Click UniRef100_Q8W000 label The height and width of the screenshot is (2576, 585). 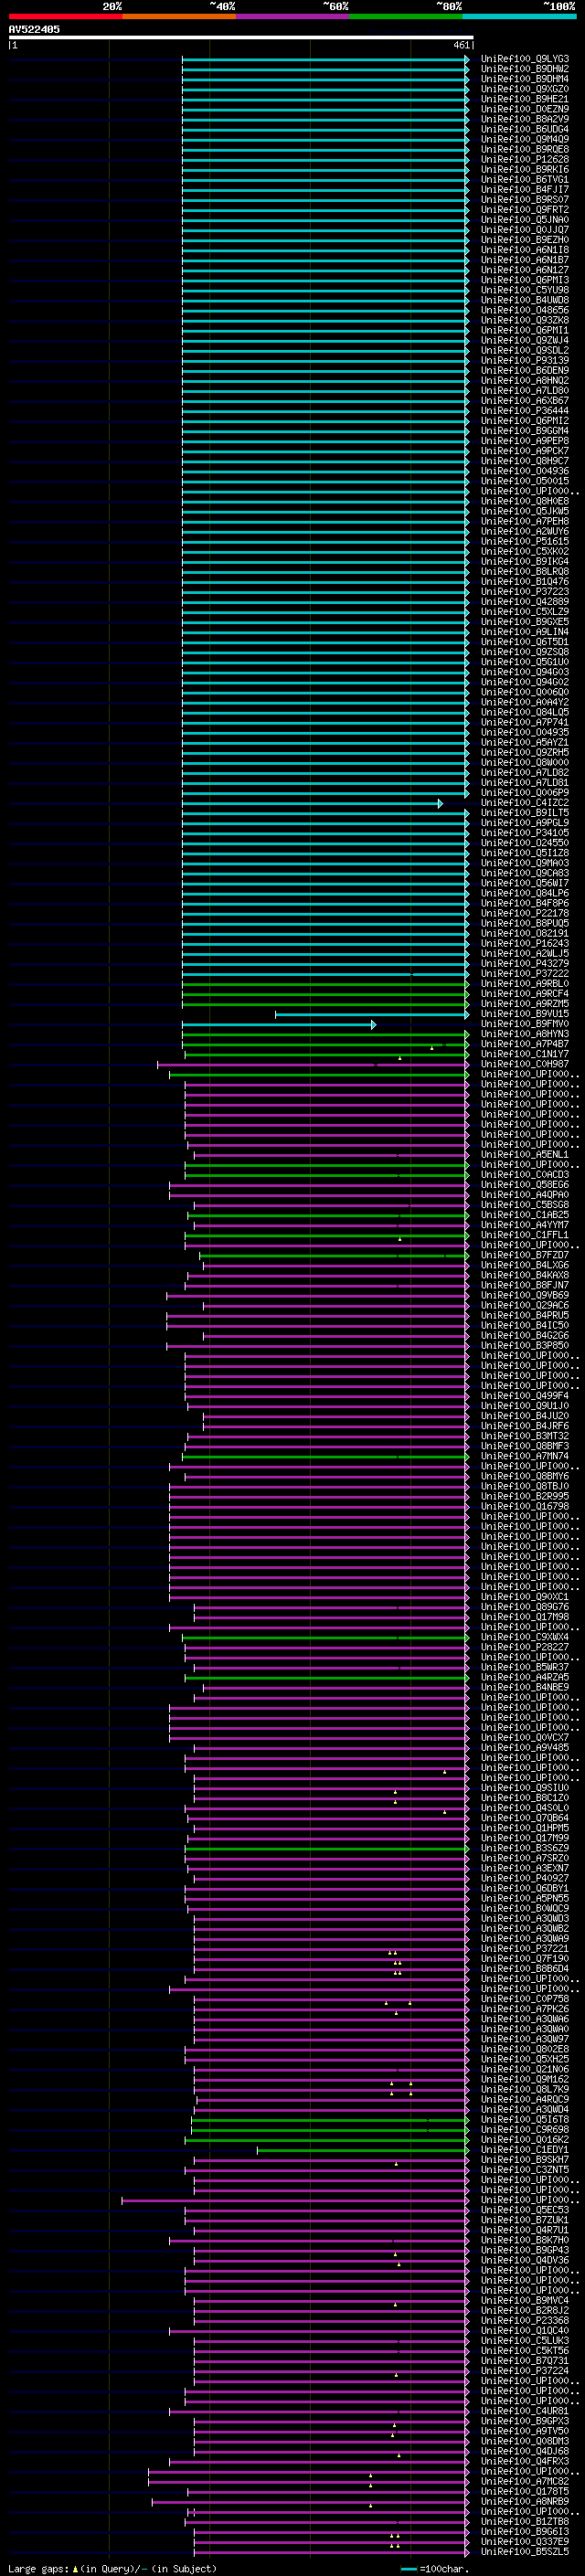click(525, 763)
